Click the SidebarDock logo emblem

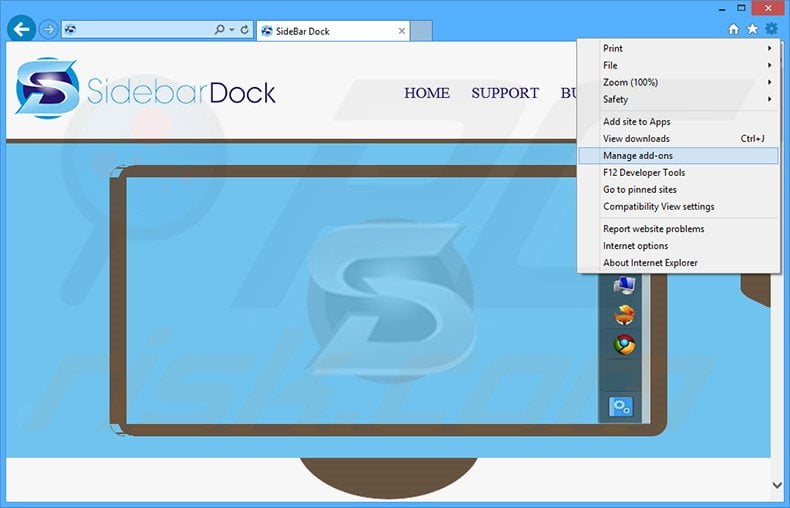[x=47, y=88]
